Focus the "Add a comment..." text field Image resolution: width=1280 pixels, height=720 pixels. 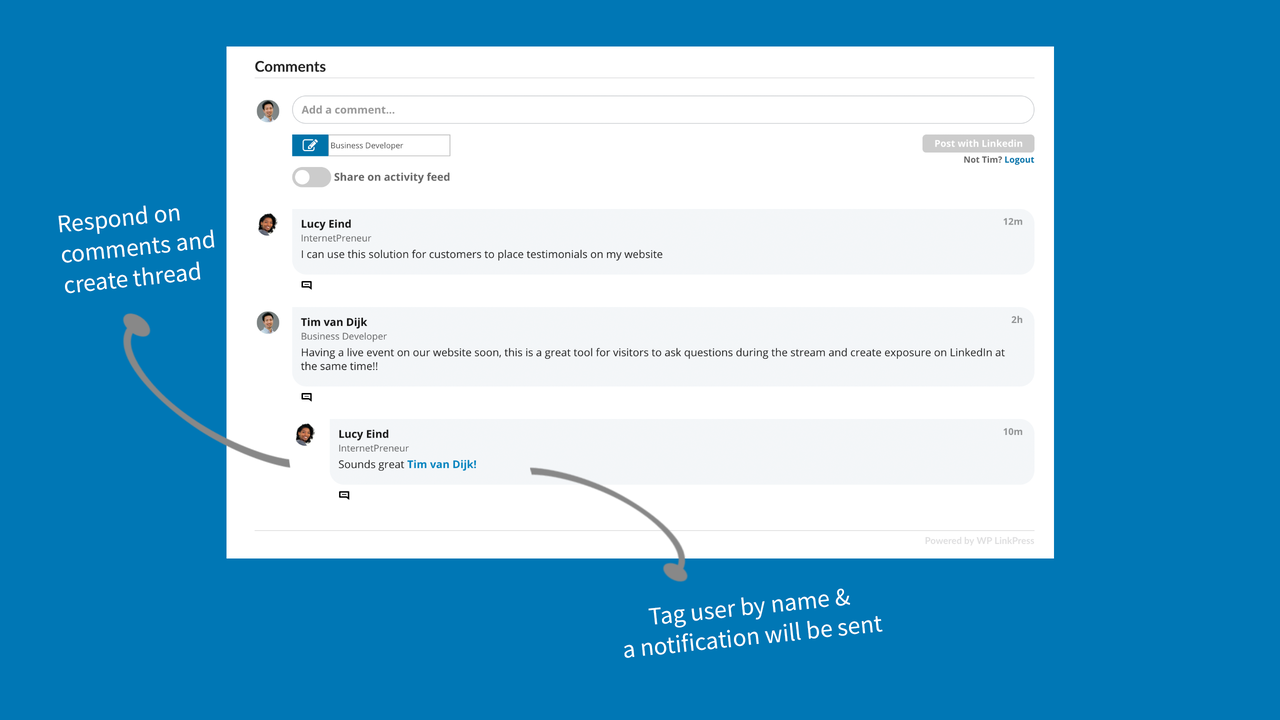(x=662, y=110)
